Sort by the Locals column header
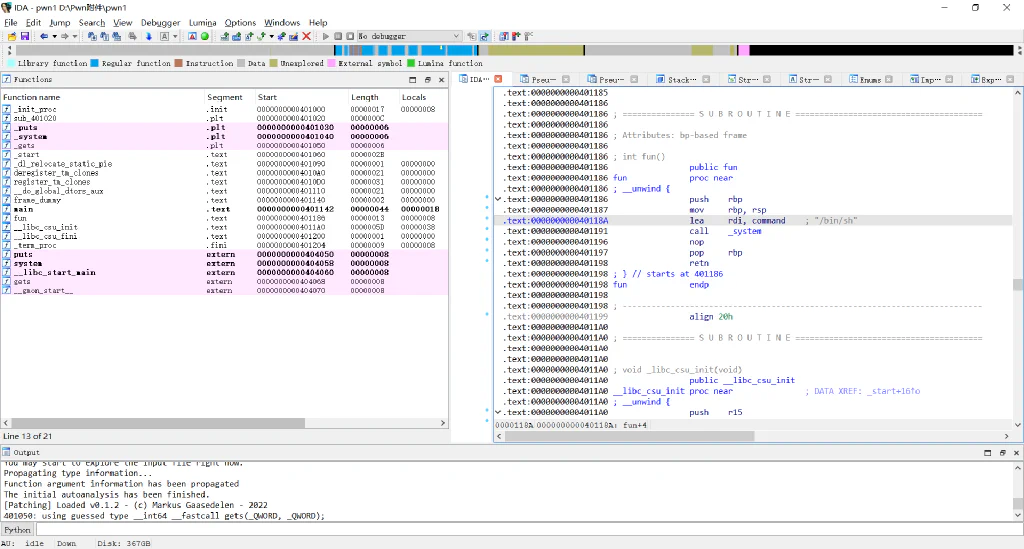 tap(423, 97)
